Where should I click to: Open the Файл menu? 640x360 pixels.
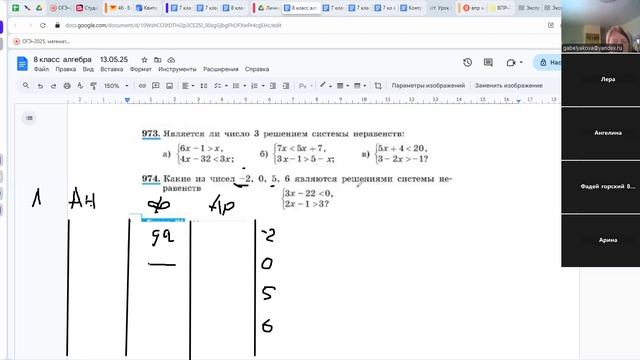pos(41,69)
